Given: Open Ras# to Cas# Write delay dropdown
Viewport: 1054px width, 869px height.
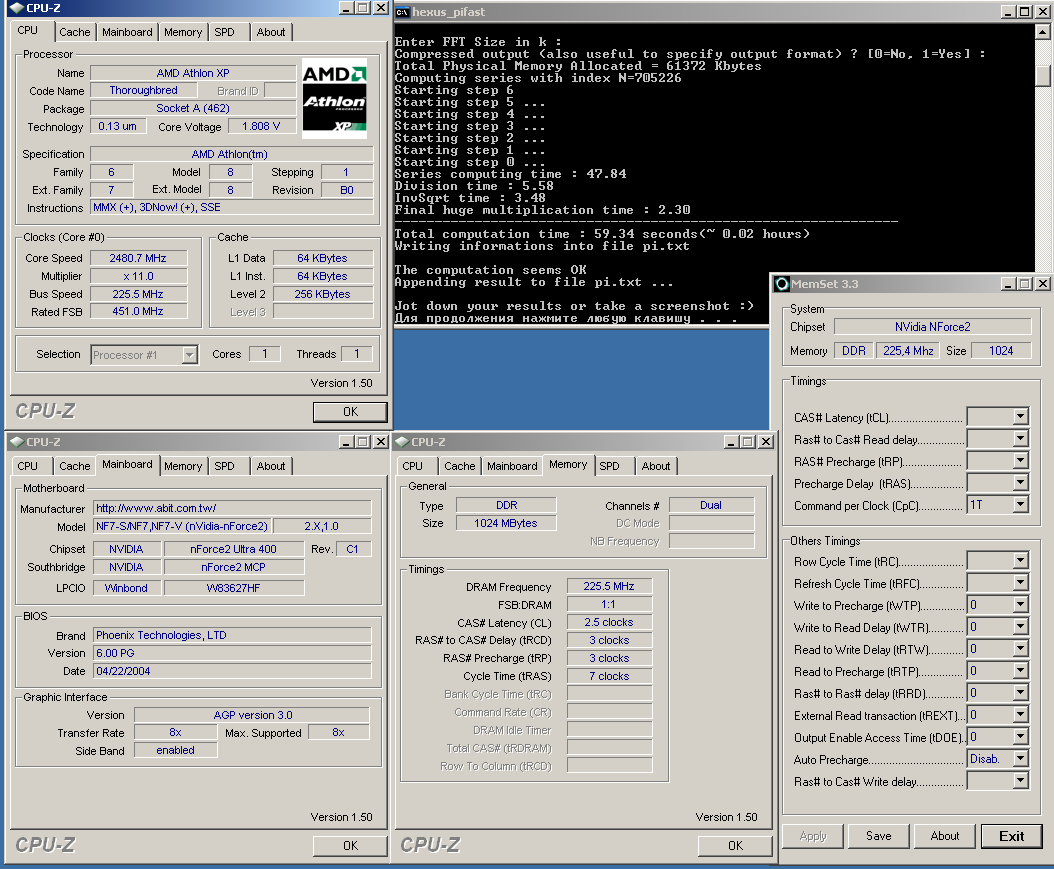Looking at the screenshot, I should [x=1020, y=781].
